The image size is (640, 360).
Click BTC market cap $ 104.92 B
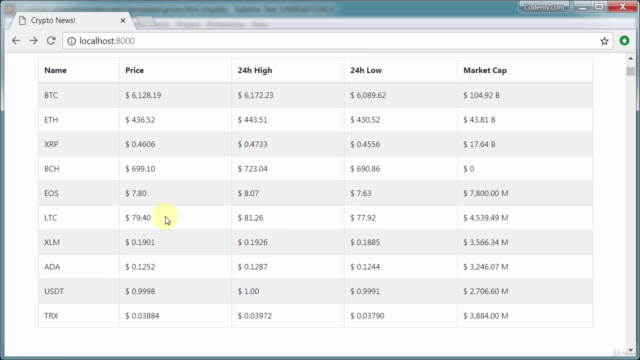click(481, 95)
